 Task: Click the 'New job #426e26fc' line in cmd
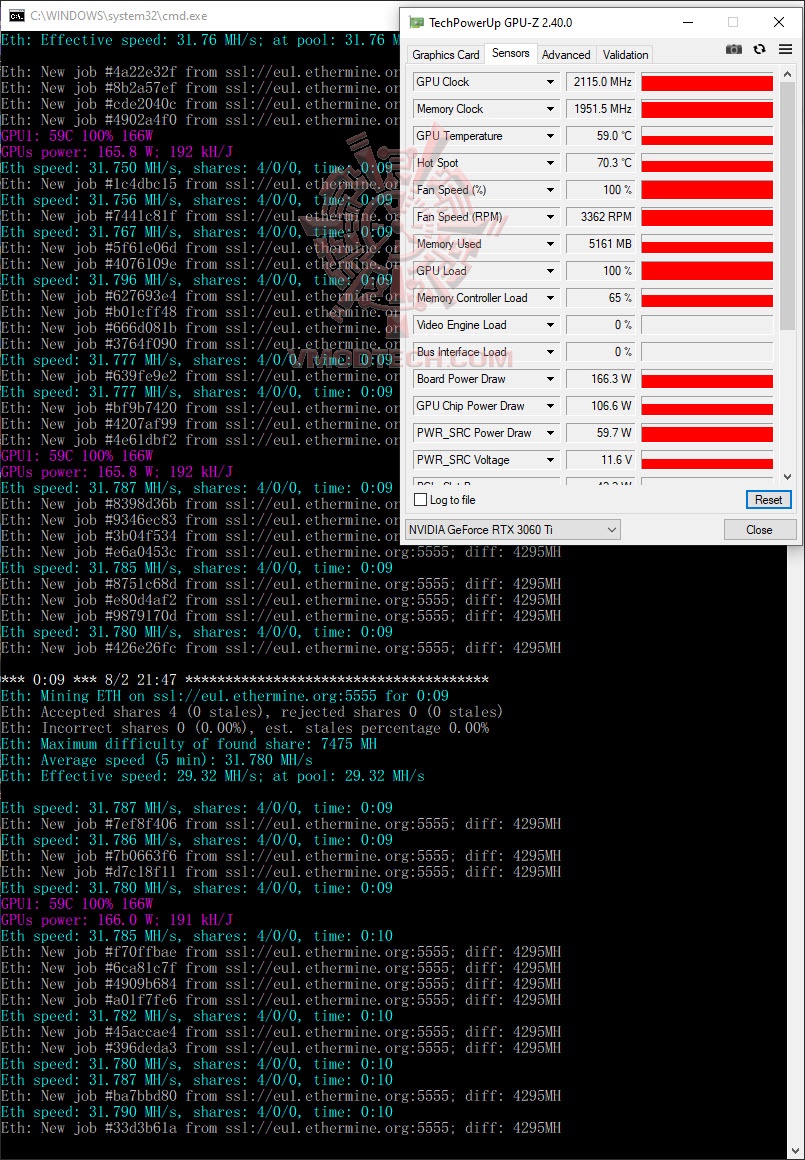pyautogui.click(x=280, y=648)
